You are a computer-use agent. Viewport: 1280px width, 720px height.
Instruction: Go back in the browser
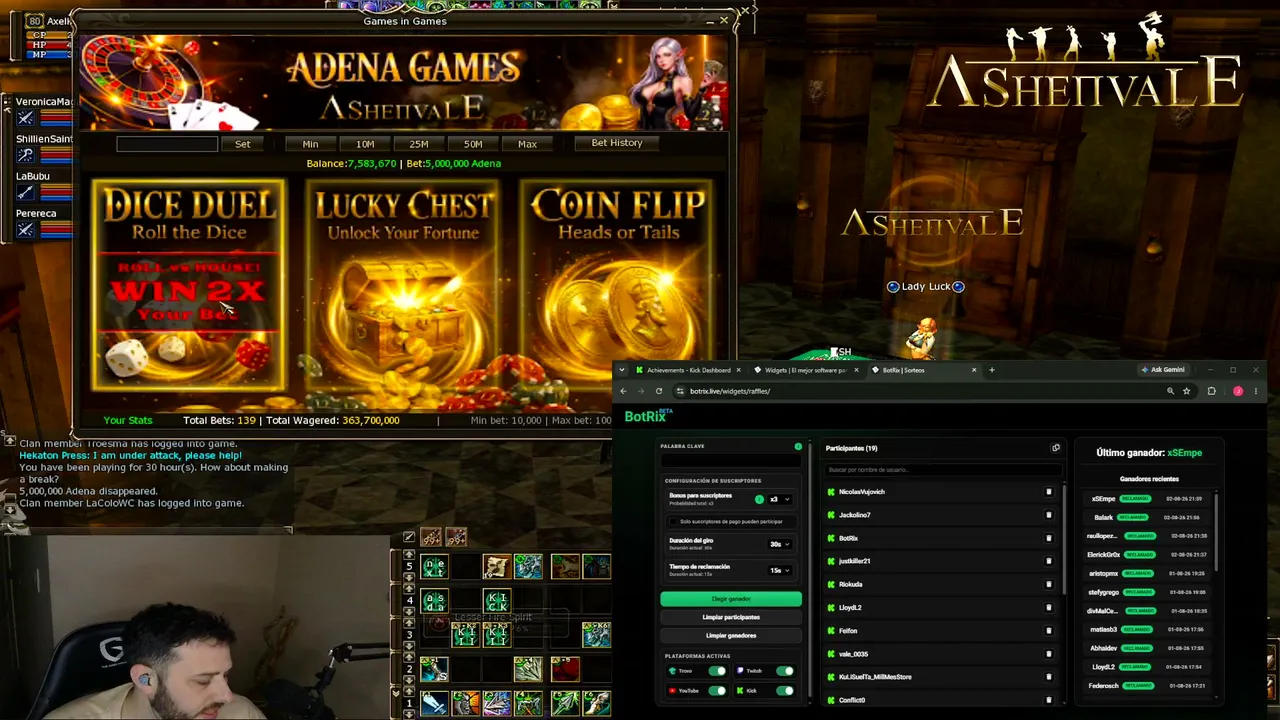(623, 391)
